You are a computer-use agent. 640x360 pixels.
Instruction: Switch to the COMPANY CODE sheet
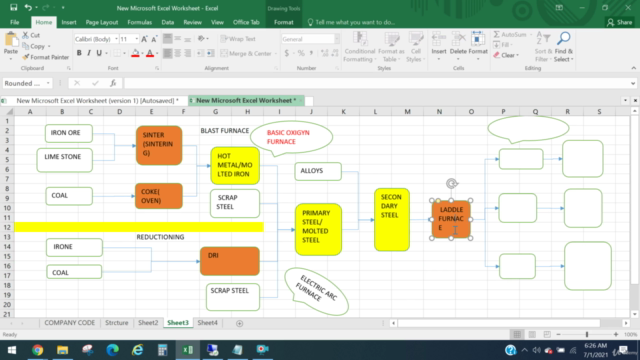(70, 323)
